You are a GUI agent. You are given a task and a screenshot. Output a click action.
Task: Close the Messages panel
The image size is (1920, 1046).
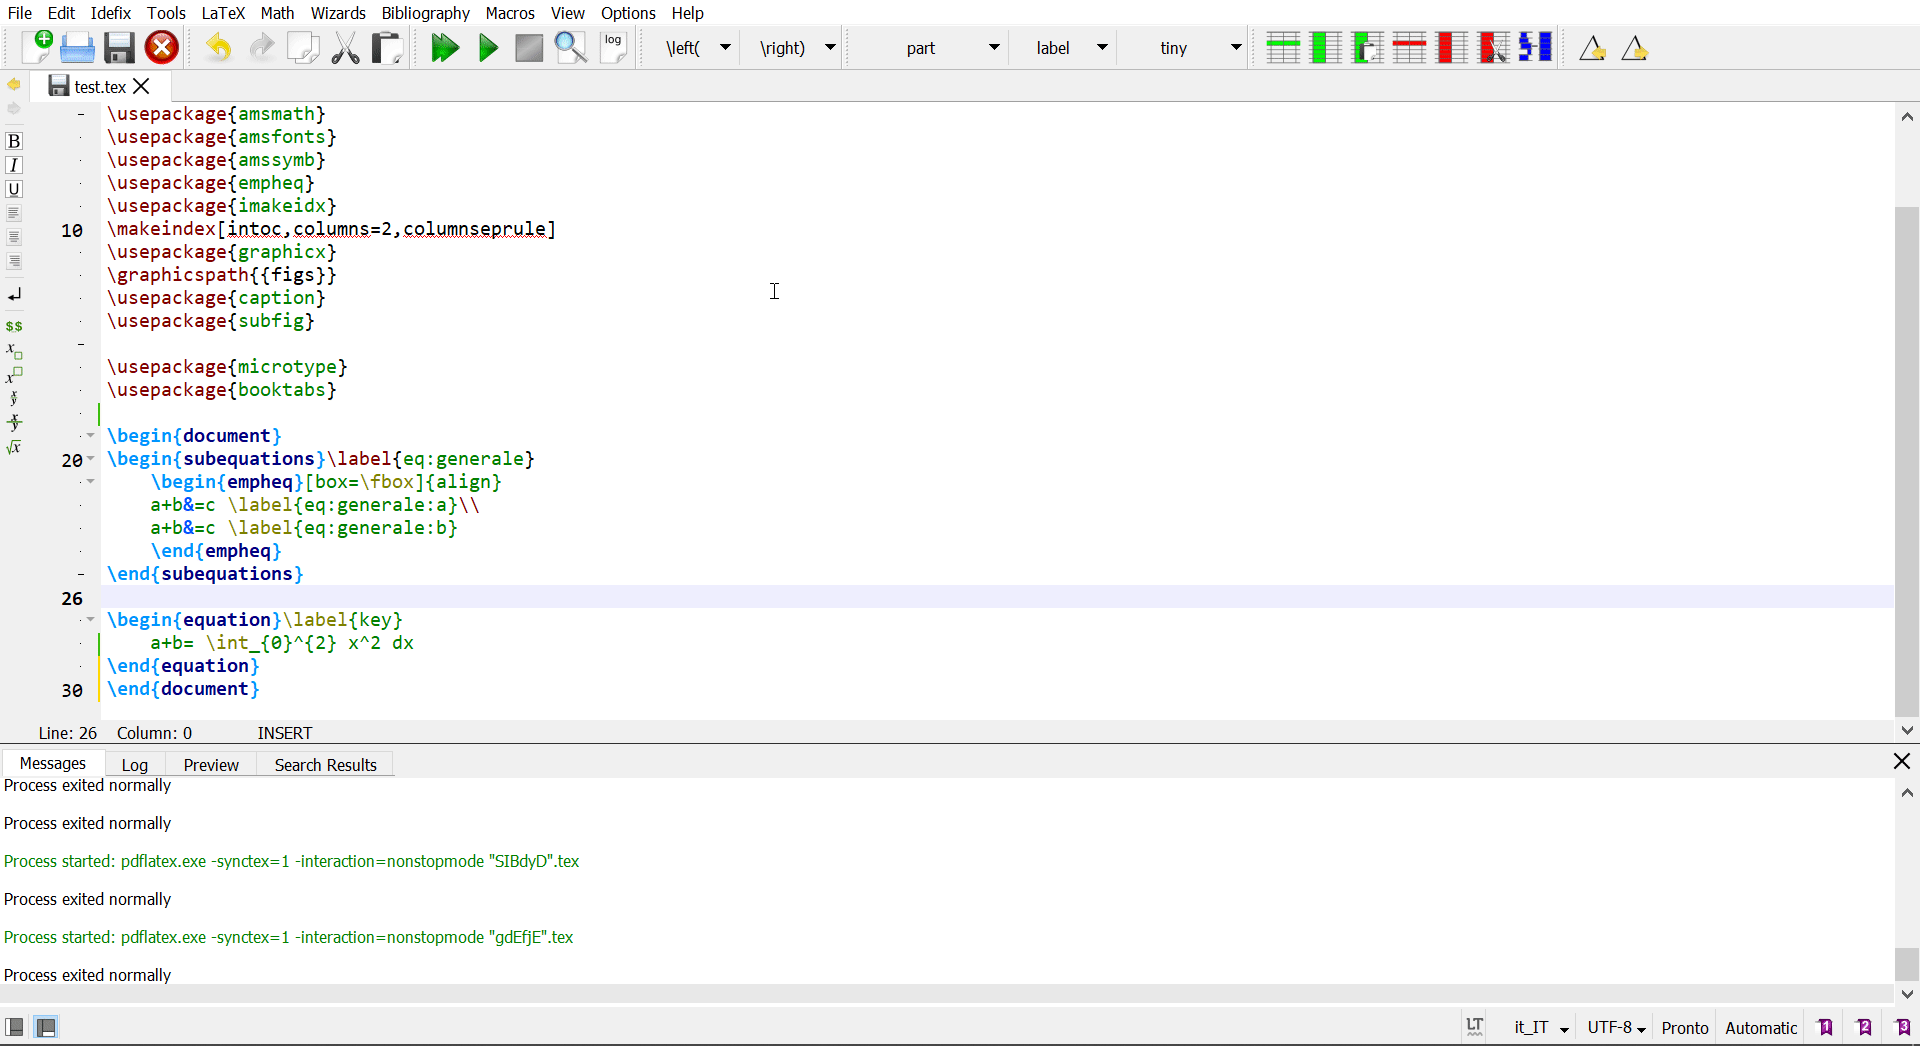coord(1902,761)
